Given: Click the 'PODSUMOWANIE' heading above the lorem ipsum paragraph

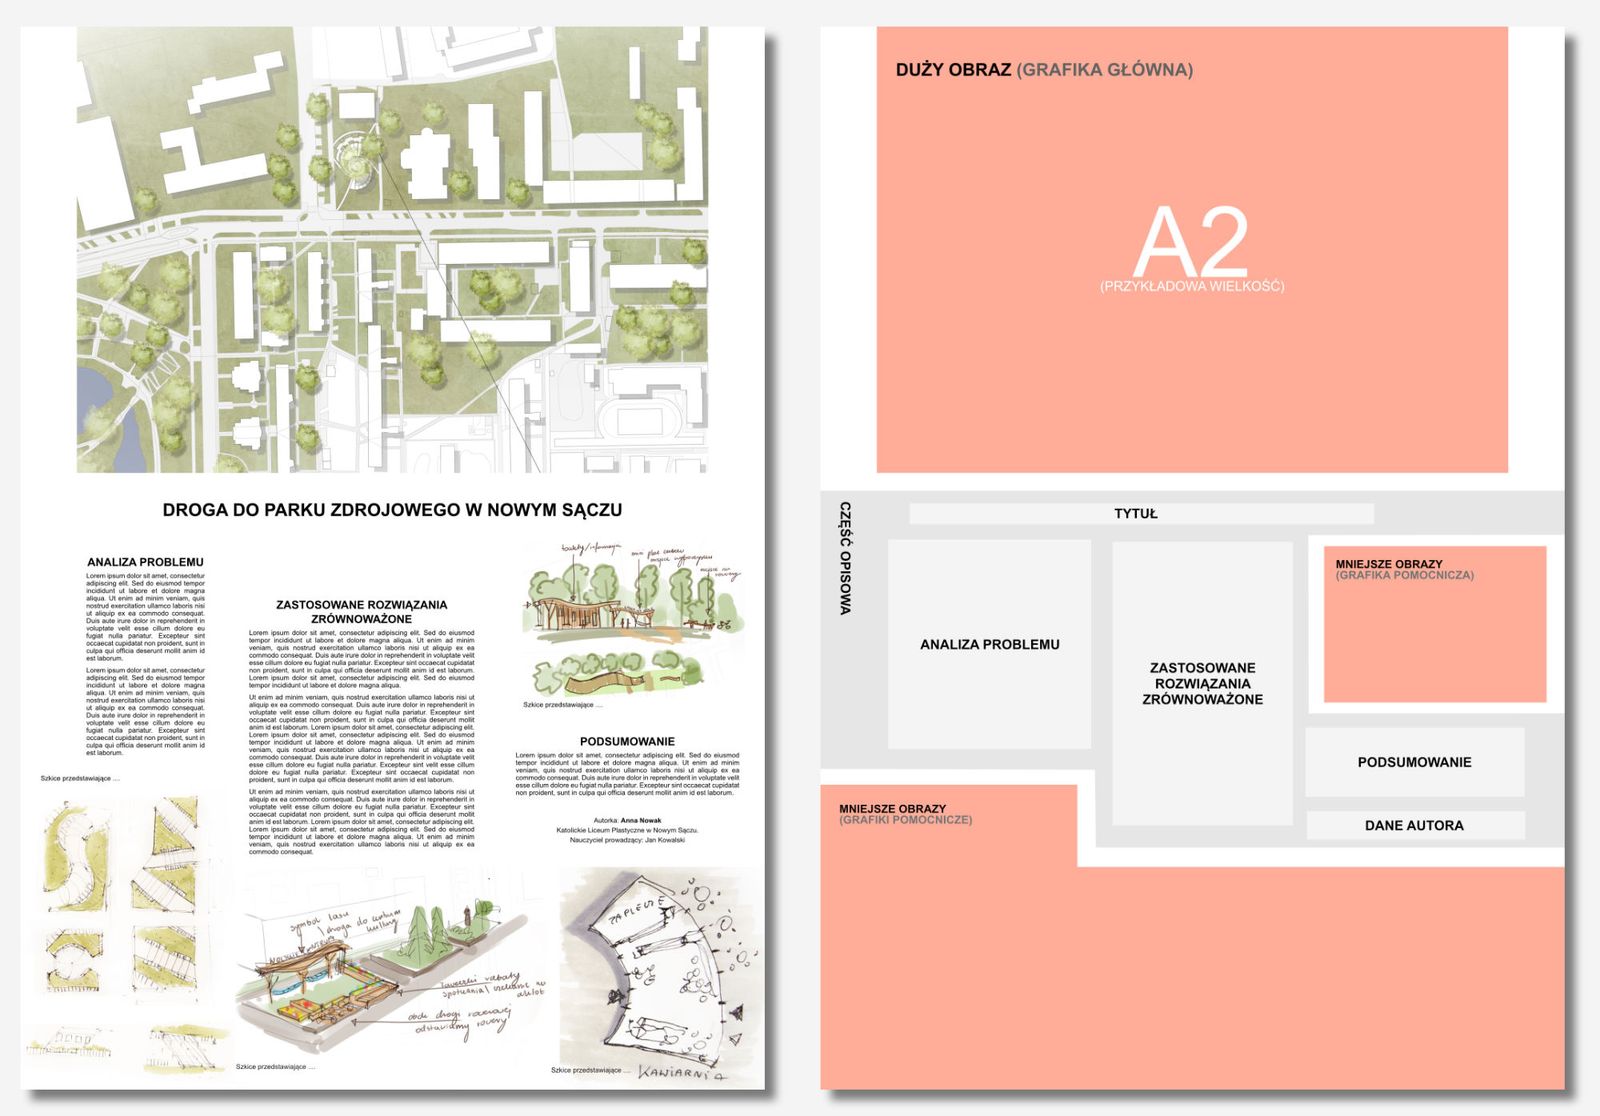Looking at the screenshot, I should pos(627,741).
